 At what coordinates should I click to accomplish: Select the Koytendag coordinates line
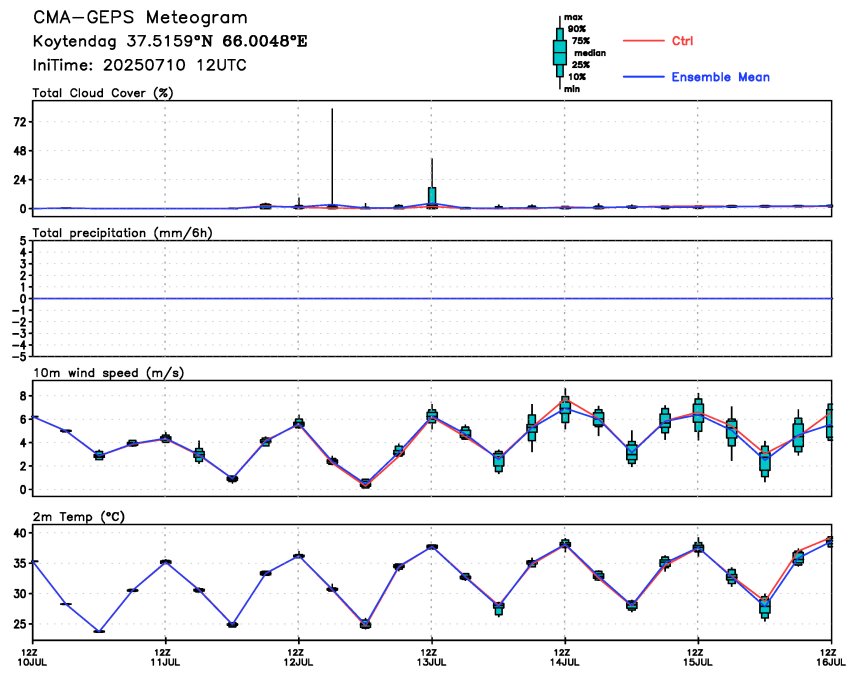(x=170, y=41)
